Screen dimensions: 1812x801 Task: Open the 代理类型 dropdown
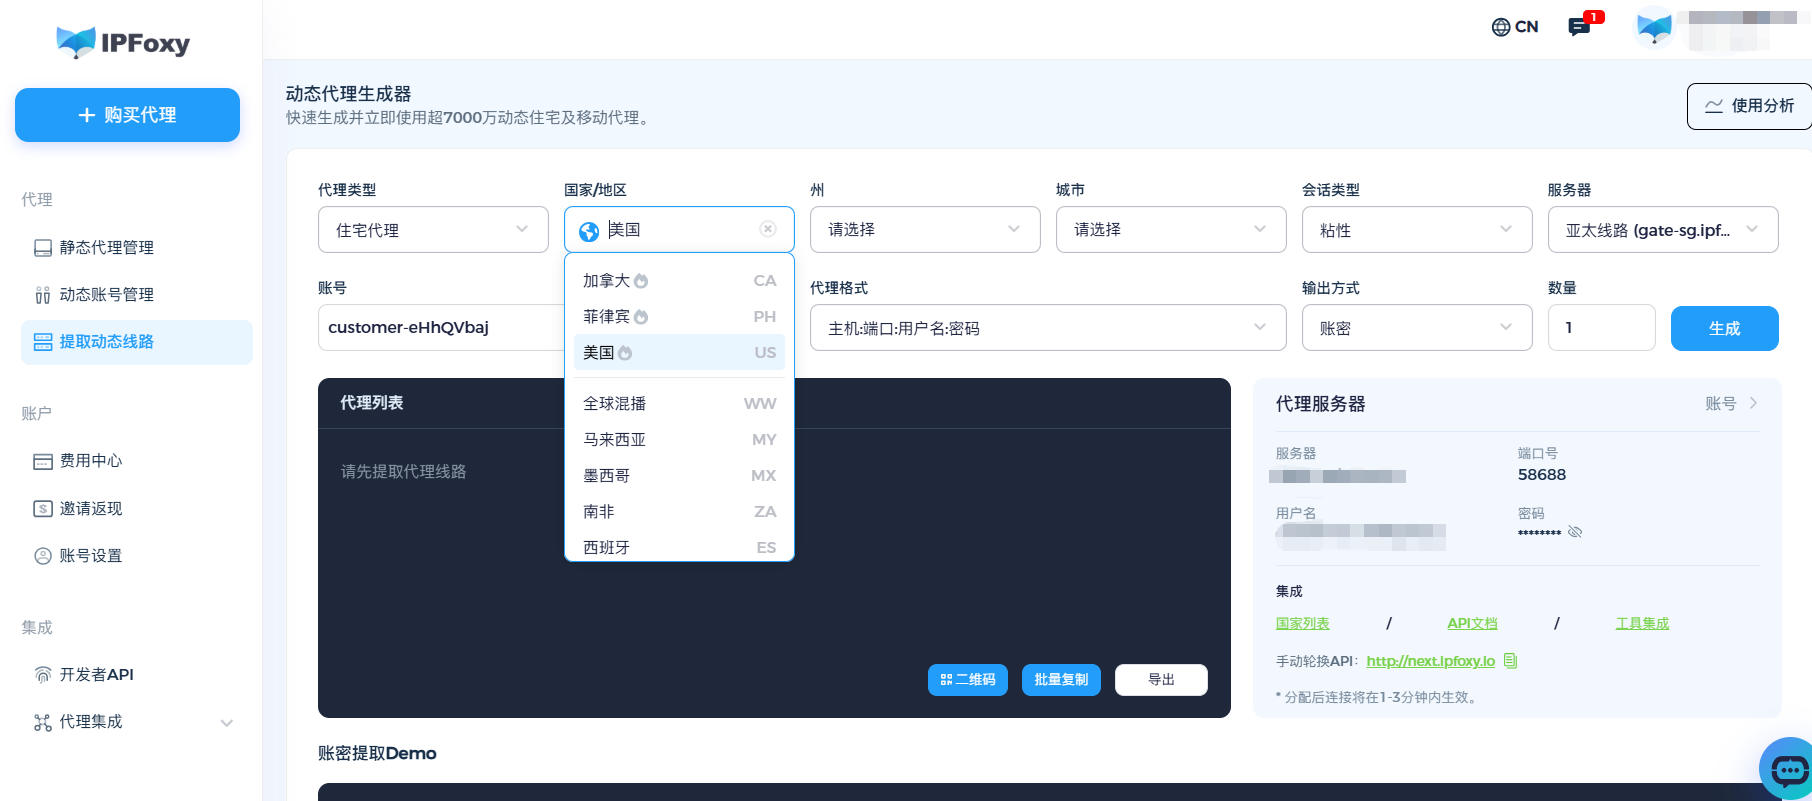pos(433,230)
